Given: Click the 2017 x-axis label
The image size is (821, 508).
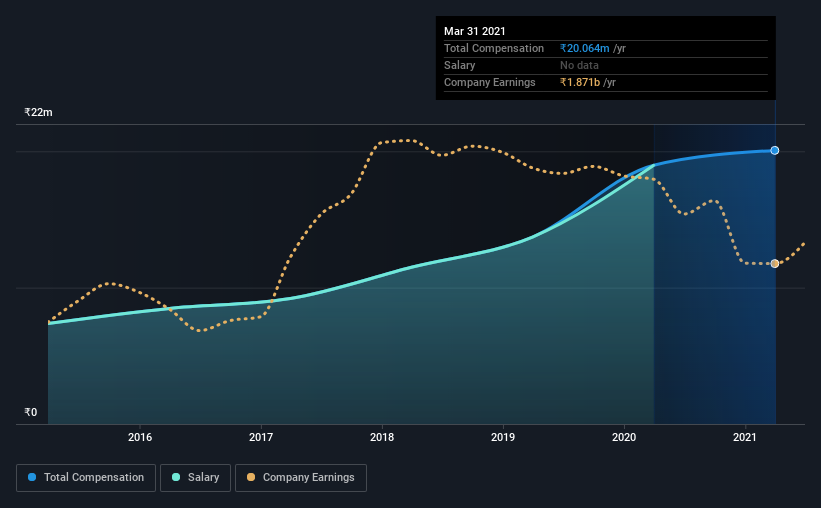Looking at the screenshot, I should (x=261, y=437).
